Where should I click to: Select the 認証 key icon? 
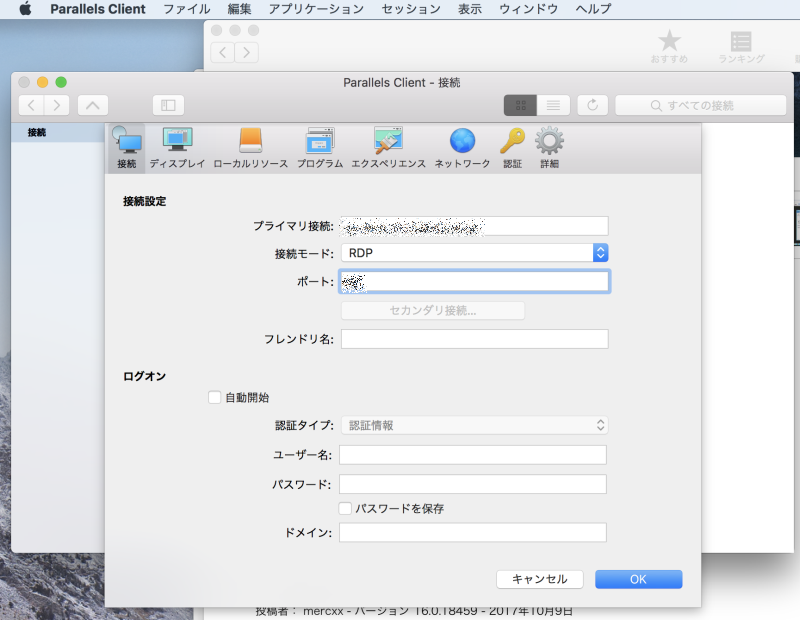point(512,142)
